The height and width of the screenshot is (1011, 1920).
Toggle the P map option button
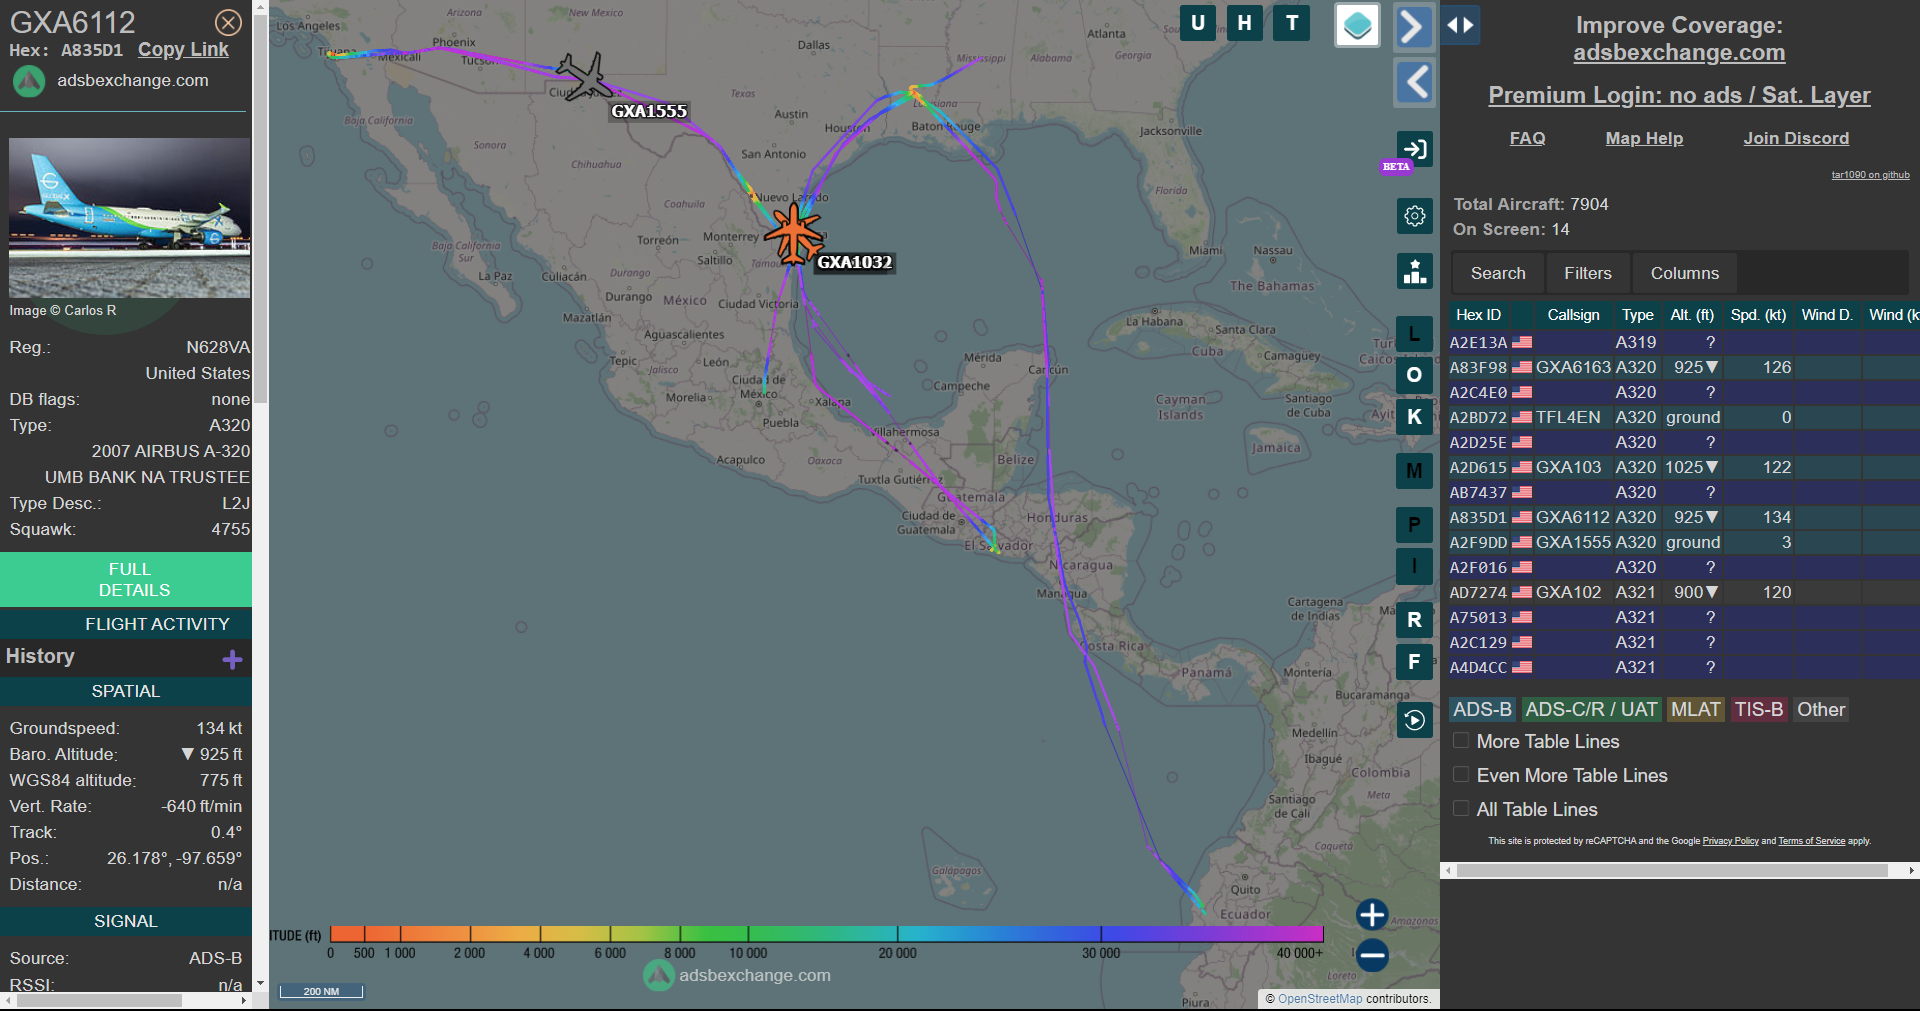1414,524
